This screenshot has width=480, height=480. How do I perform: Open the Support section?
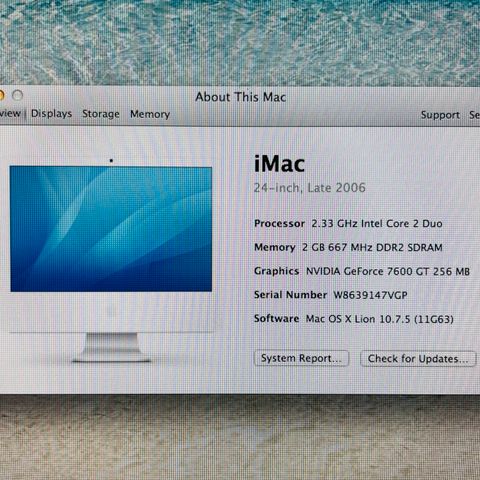440,115
